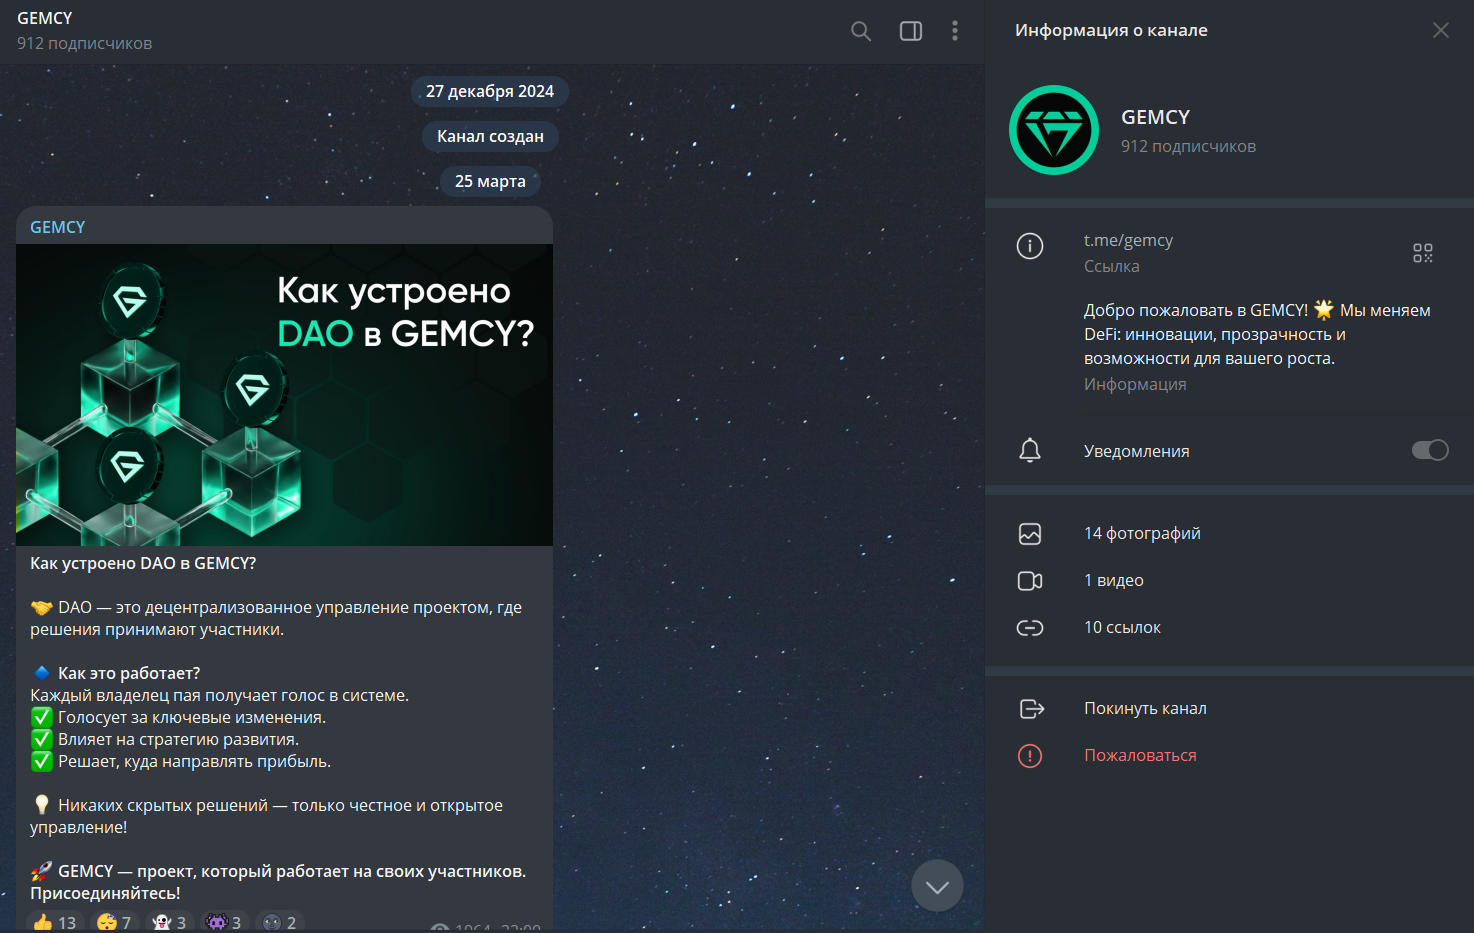Open the DAO post image
The height and width of the screenshot is (933, 1474).
[284, 395]
